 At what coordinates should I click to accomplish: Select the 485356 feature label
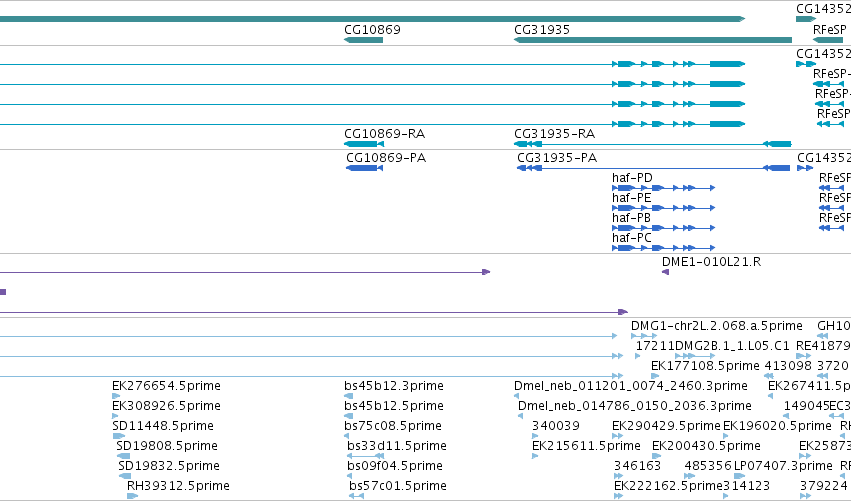click(708, 466)
